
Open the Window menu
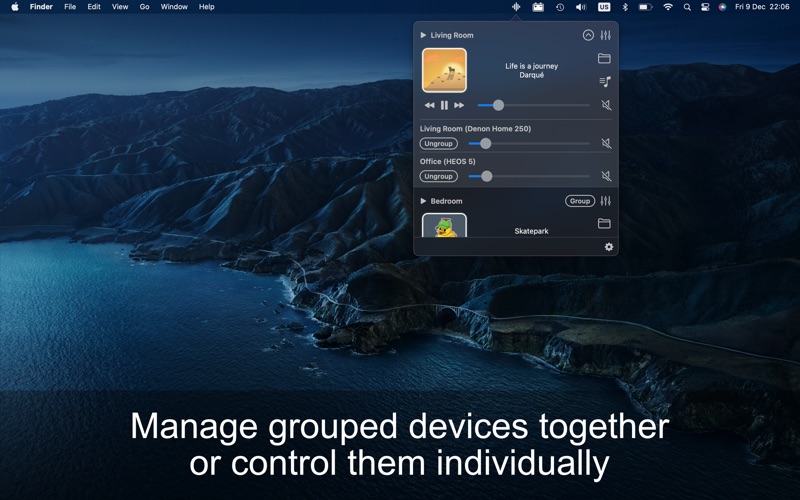tap(174, 7)
